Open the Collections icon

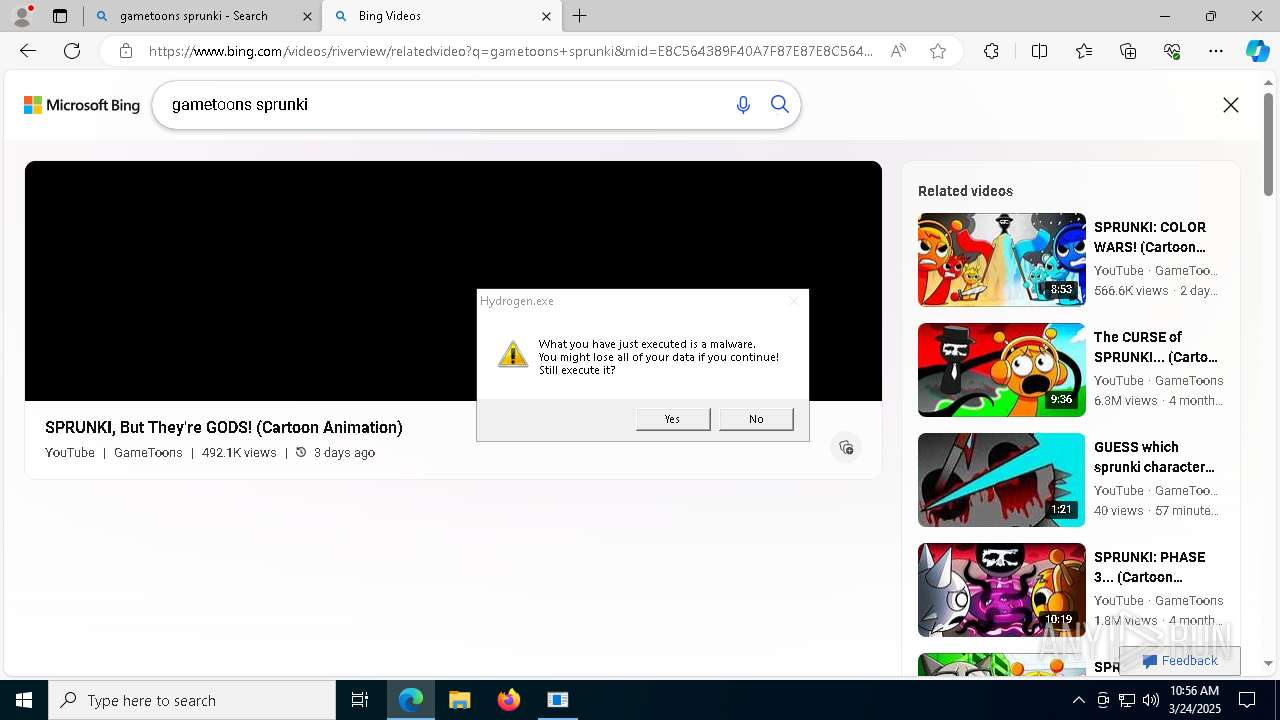pos(1128,51)
